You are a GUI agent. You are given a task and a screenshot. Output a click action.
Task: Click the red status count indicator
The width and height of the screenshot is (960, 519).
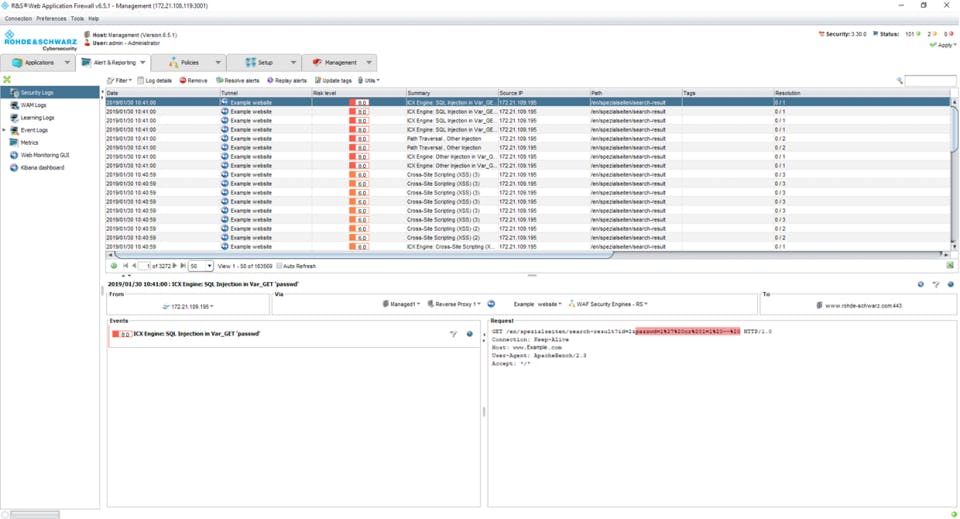click(x=948, y=34)
